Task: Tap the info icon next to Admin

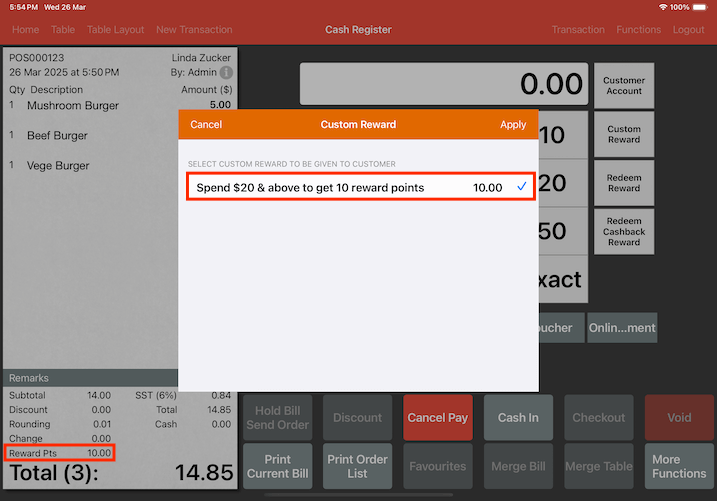Action: tap(226, 72)
